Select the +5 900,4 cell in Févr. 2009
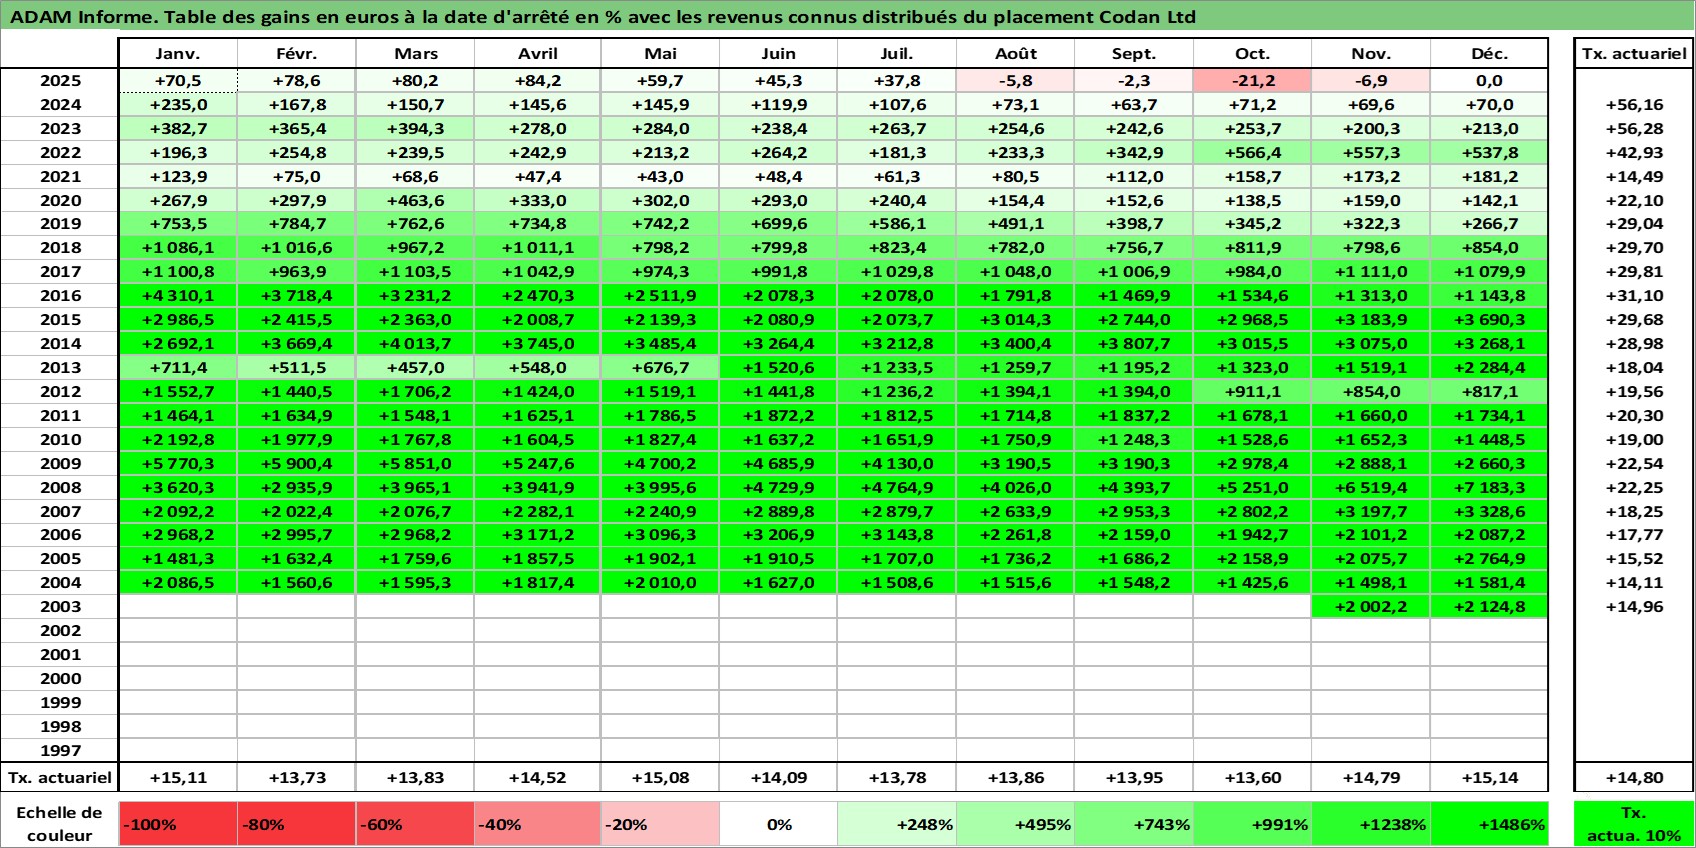The image size is (1696, 848). (x=296, y=464)
